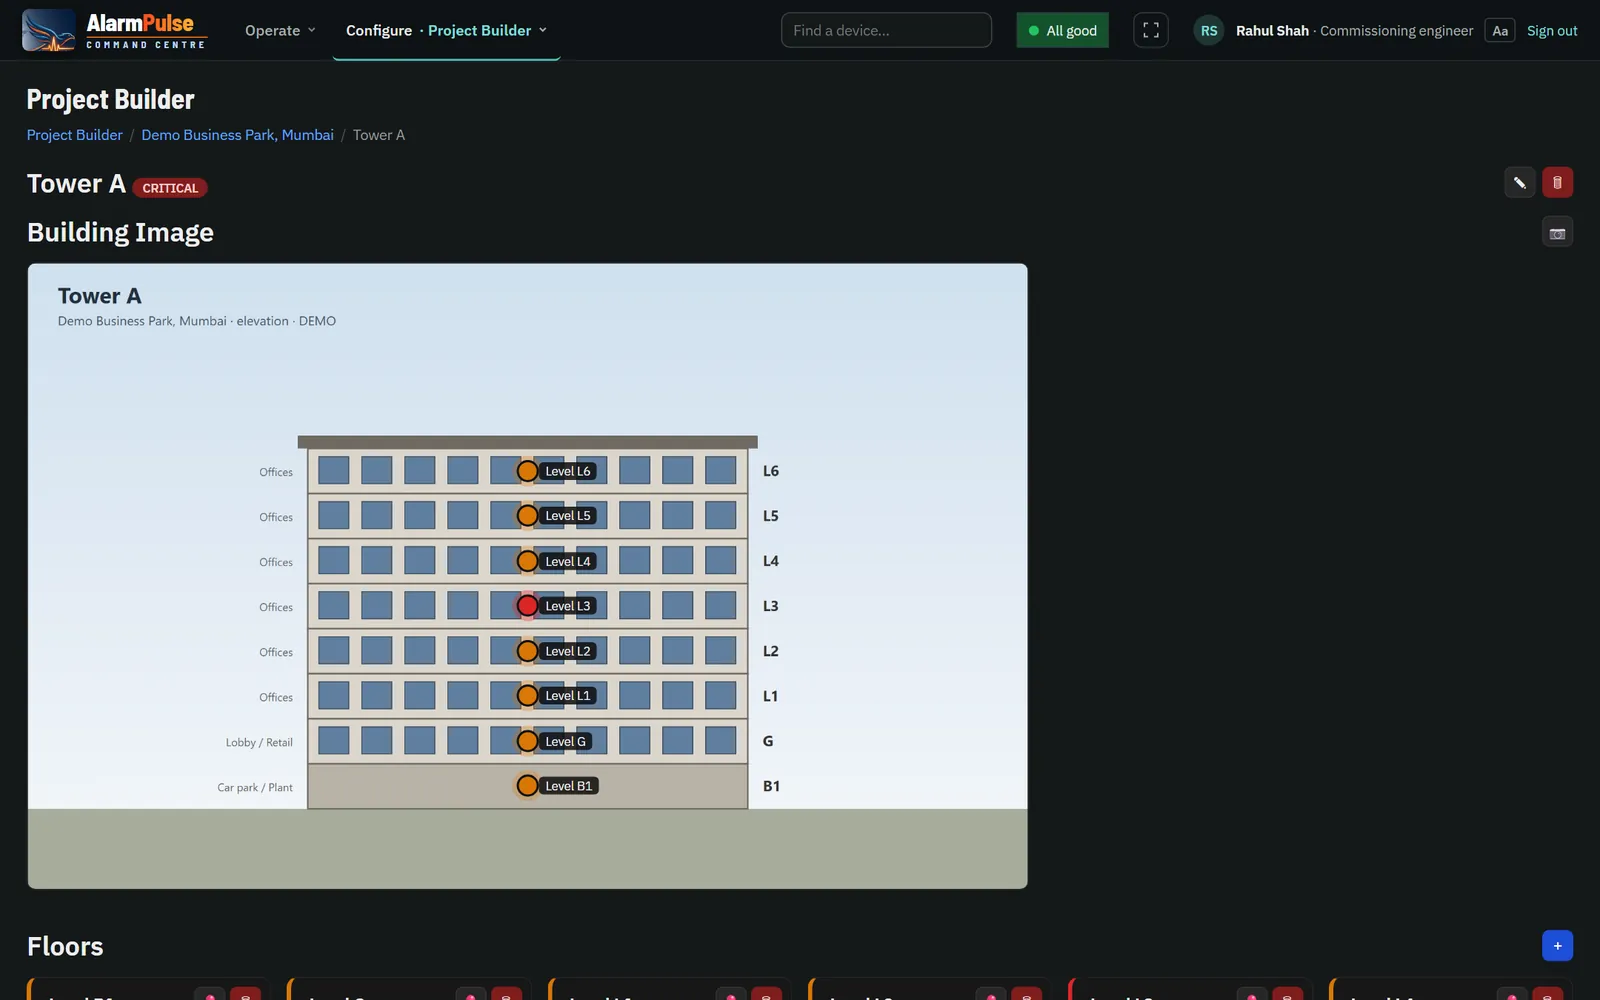The width and height of the screenshot is (1600, 1000).
Task: Click the Rahul Shah user name
Action: [1272, 30]
